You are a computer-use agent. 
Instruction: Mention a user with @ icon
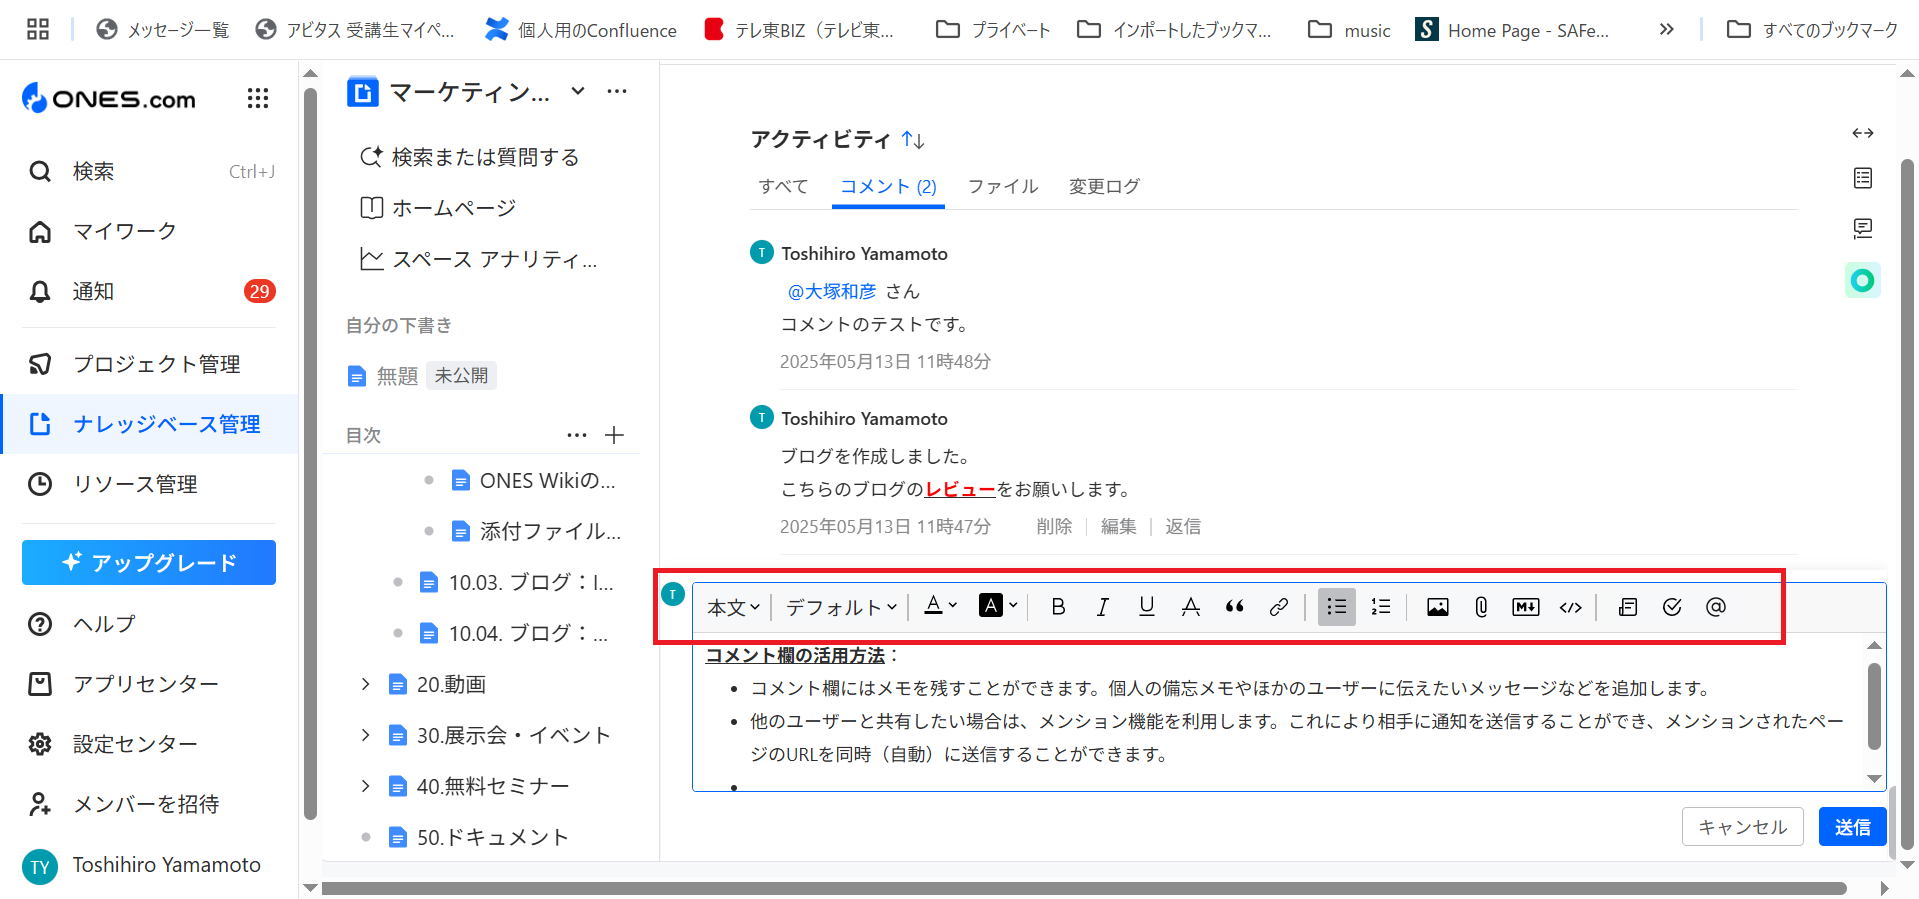pyautogui.click(x=1715, y=607)
